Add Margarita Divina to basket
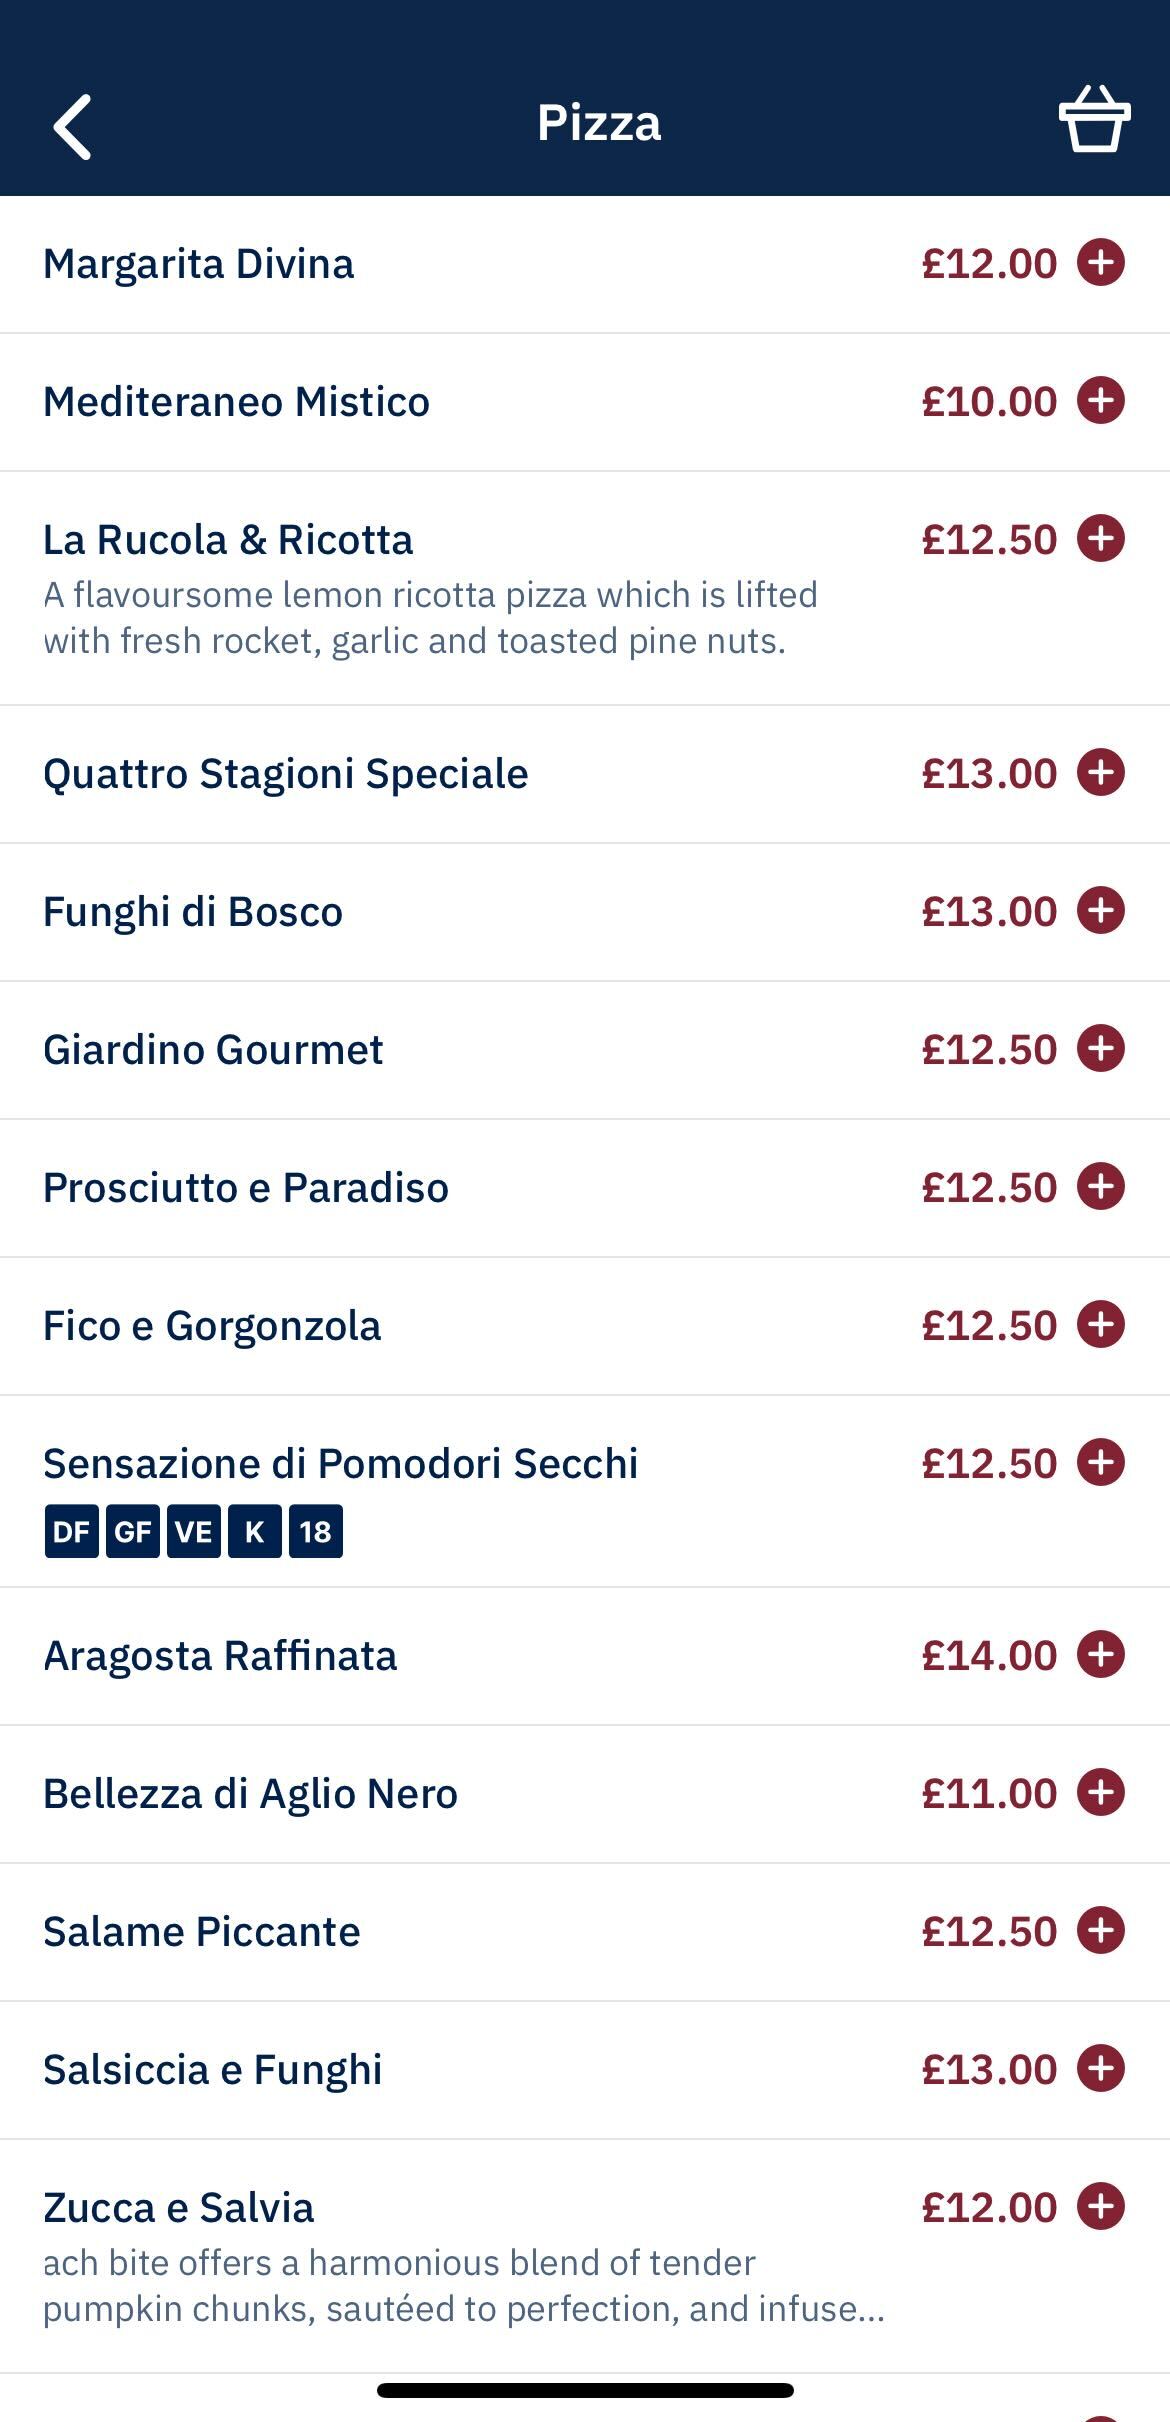1170x2422 pixels. pyautogui.click(x=1100, y=263)
